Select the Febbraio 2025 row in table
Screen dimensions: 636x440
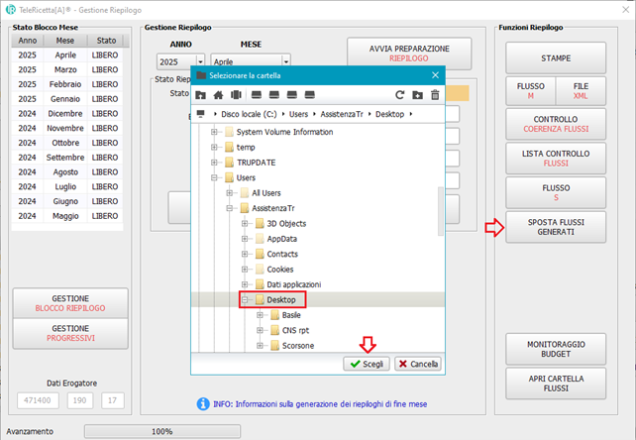pyautogui.click(x=66, y=85)
